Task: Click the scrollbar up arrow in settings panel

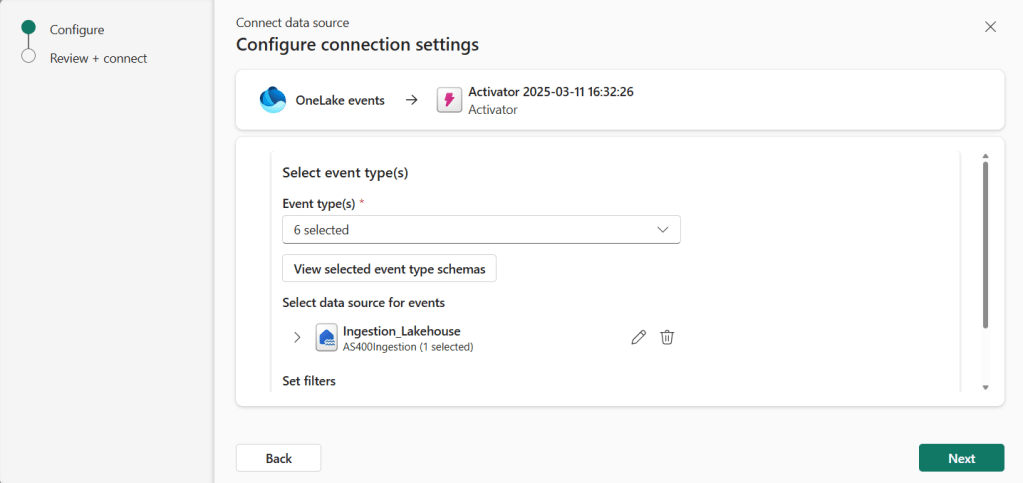Action: click(x=985, y=157)
